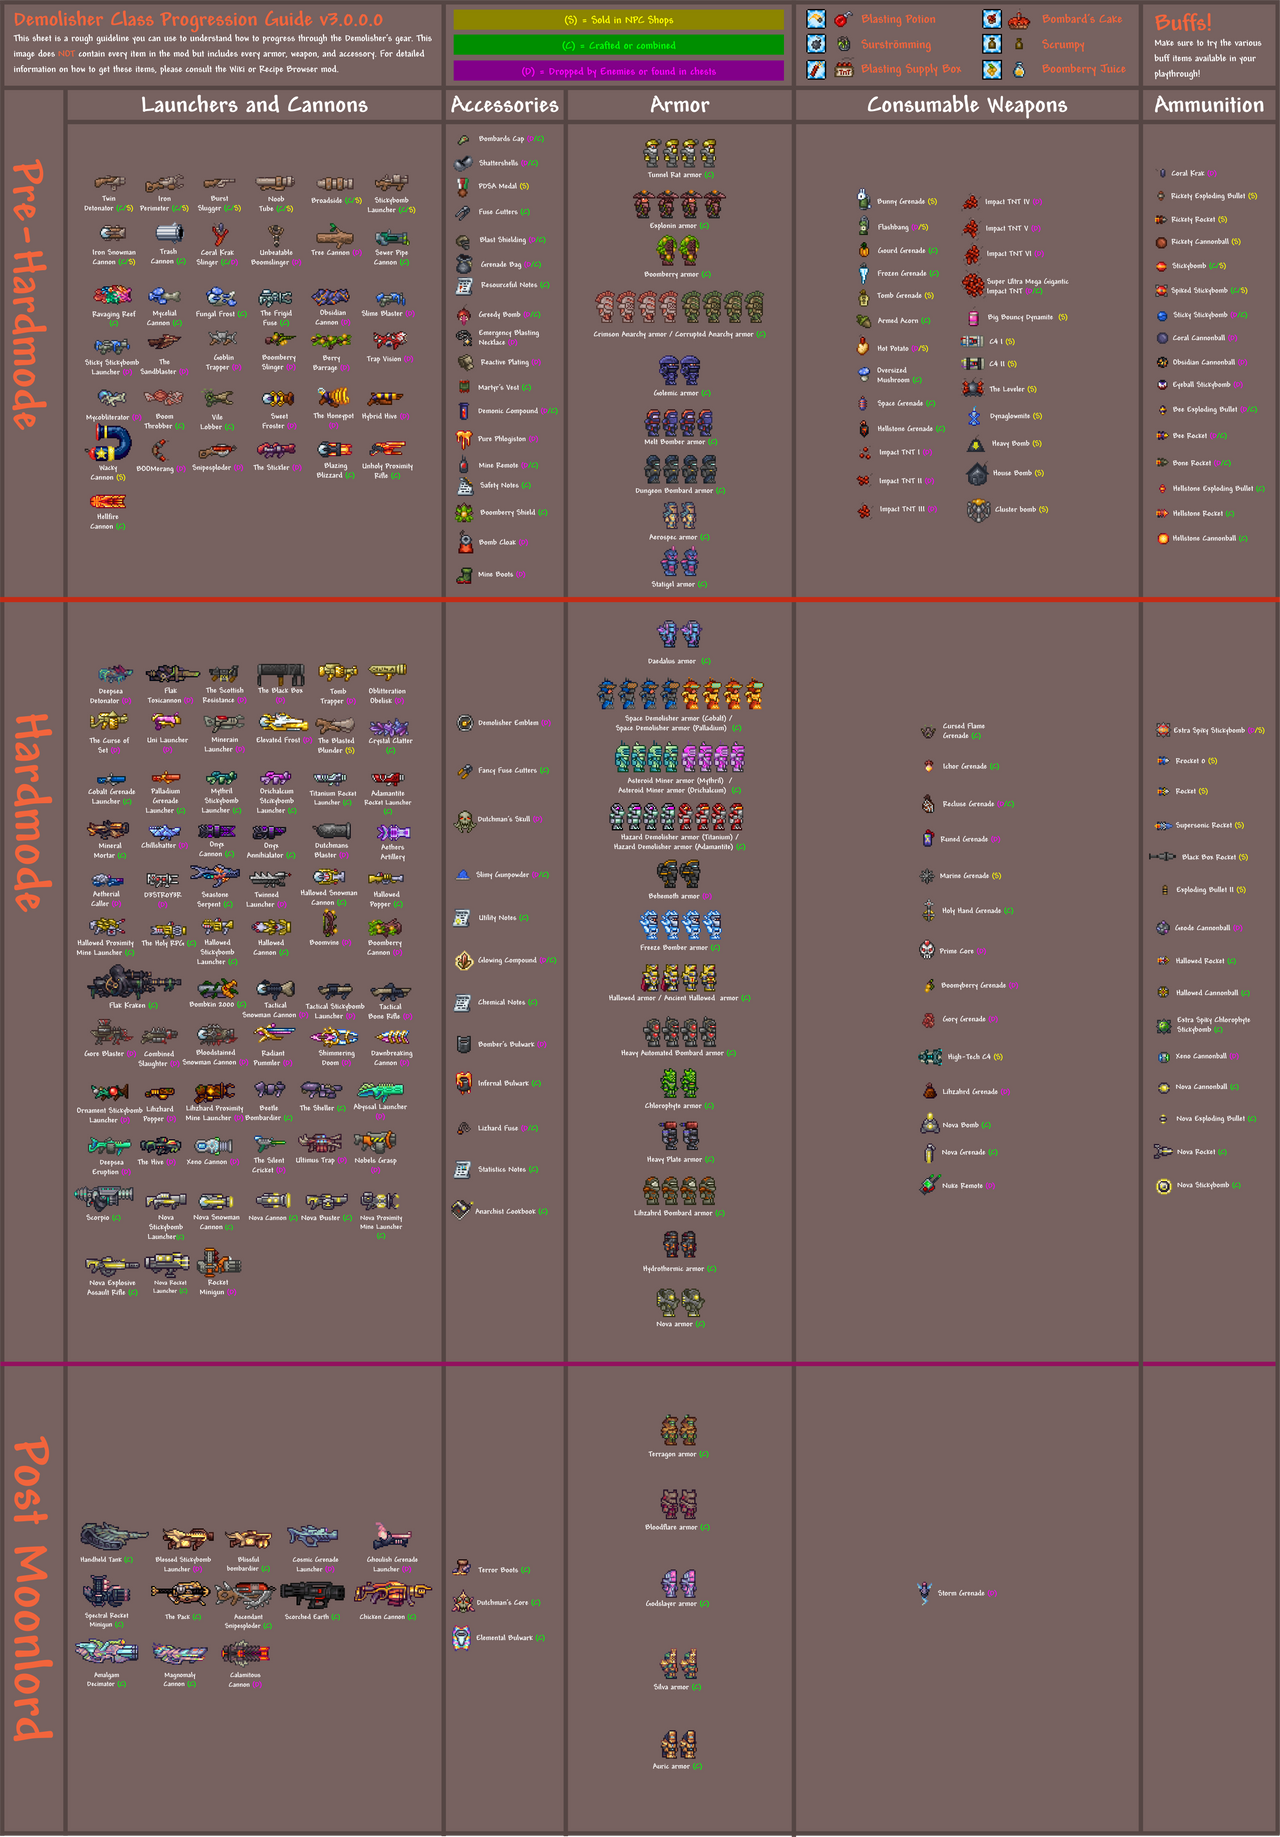Select the Scorched Earth launcher icon
This screenshot has height=1837, width=1280.
pyautogui.click(x=312, y=1594)
